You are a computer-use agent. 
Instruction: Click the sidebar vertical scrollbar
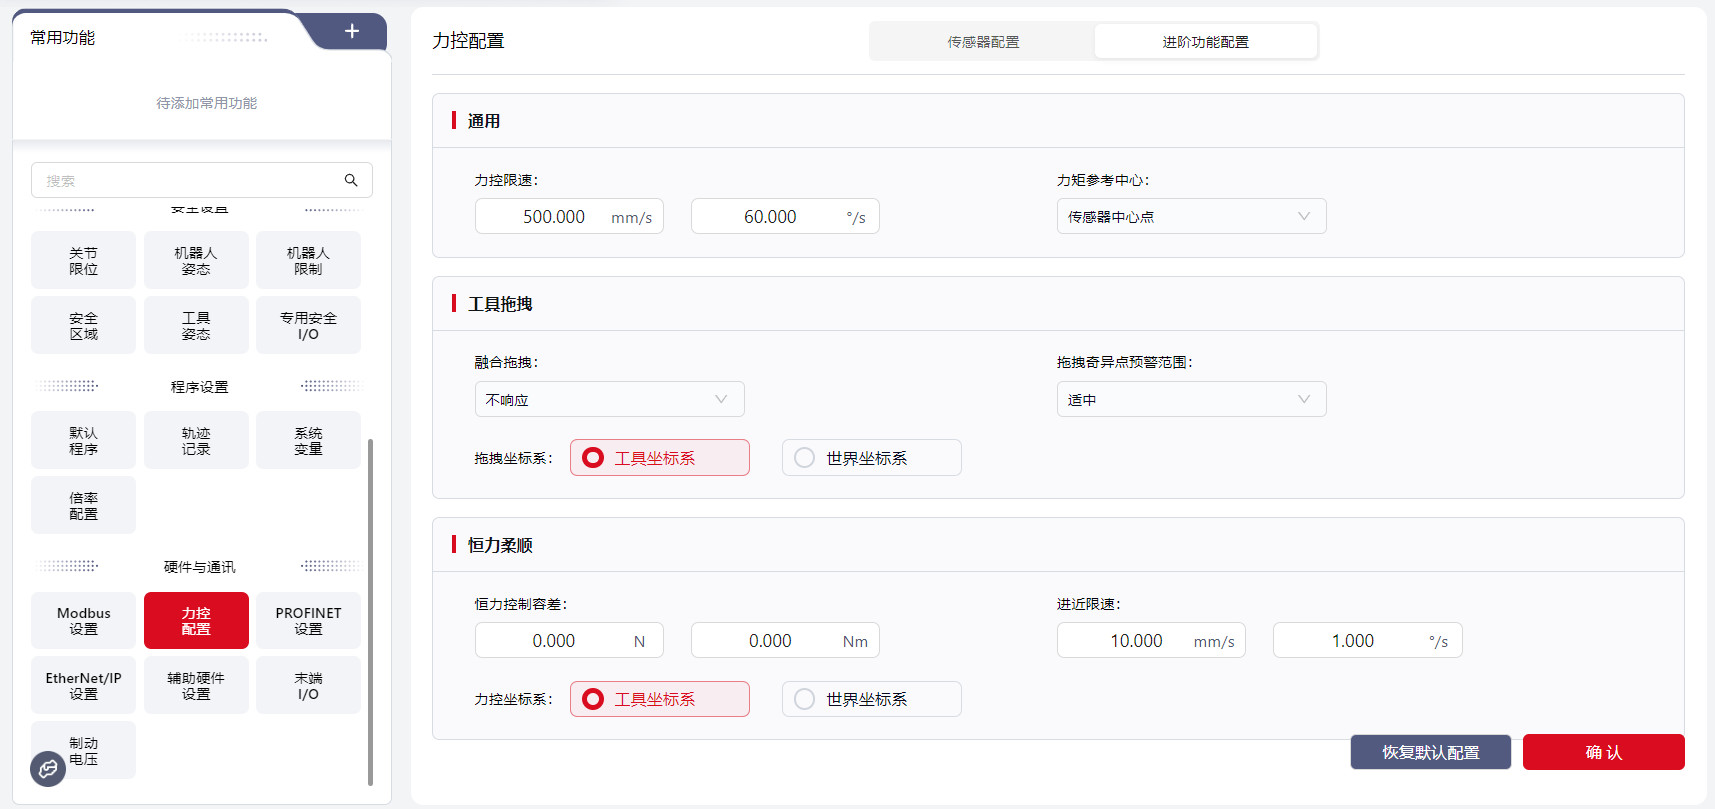click(x=371, y=610)
